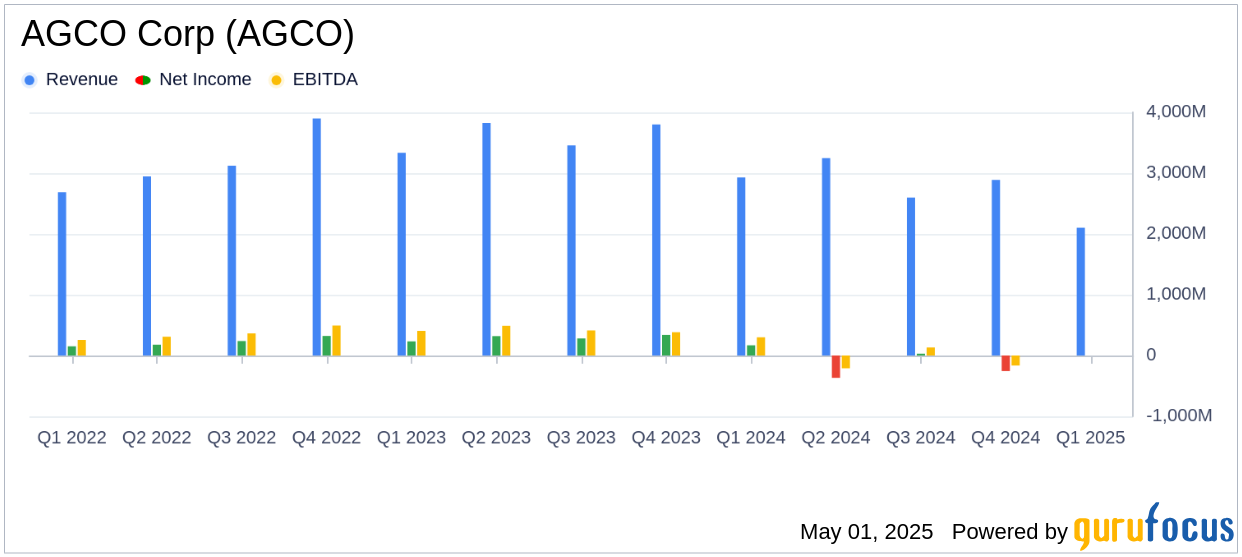Click the Q1 2022 revenue bar

62,274
